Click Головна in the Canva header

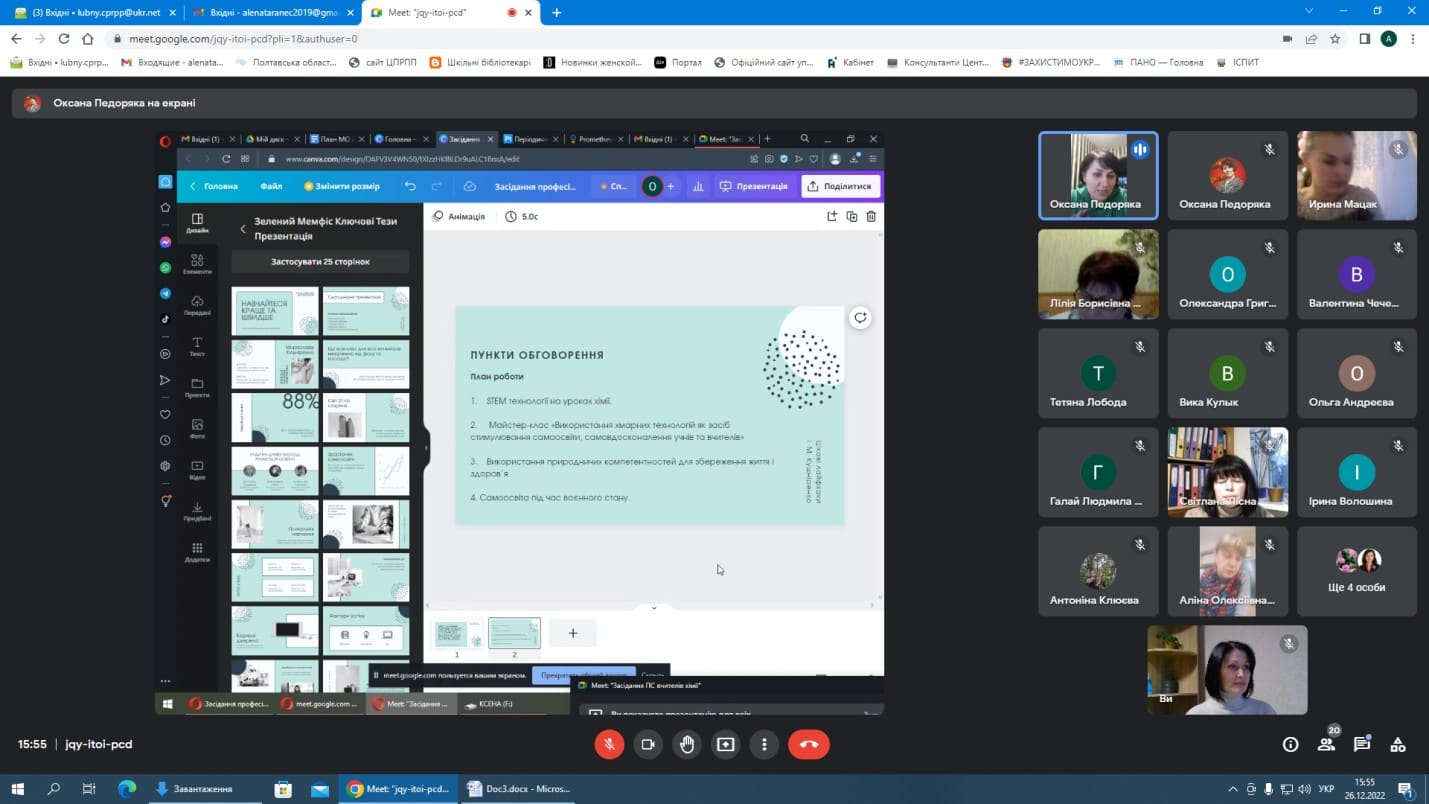click(214, 186)
